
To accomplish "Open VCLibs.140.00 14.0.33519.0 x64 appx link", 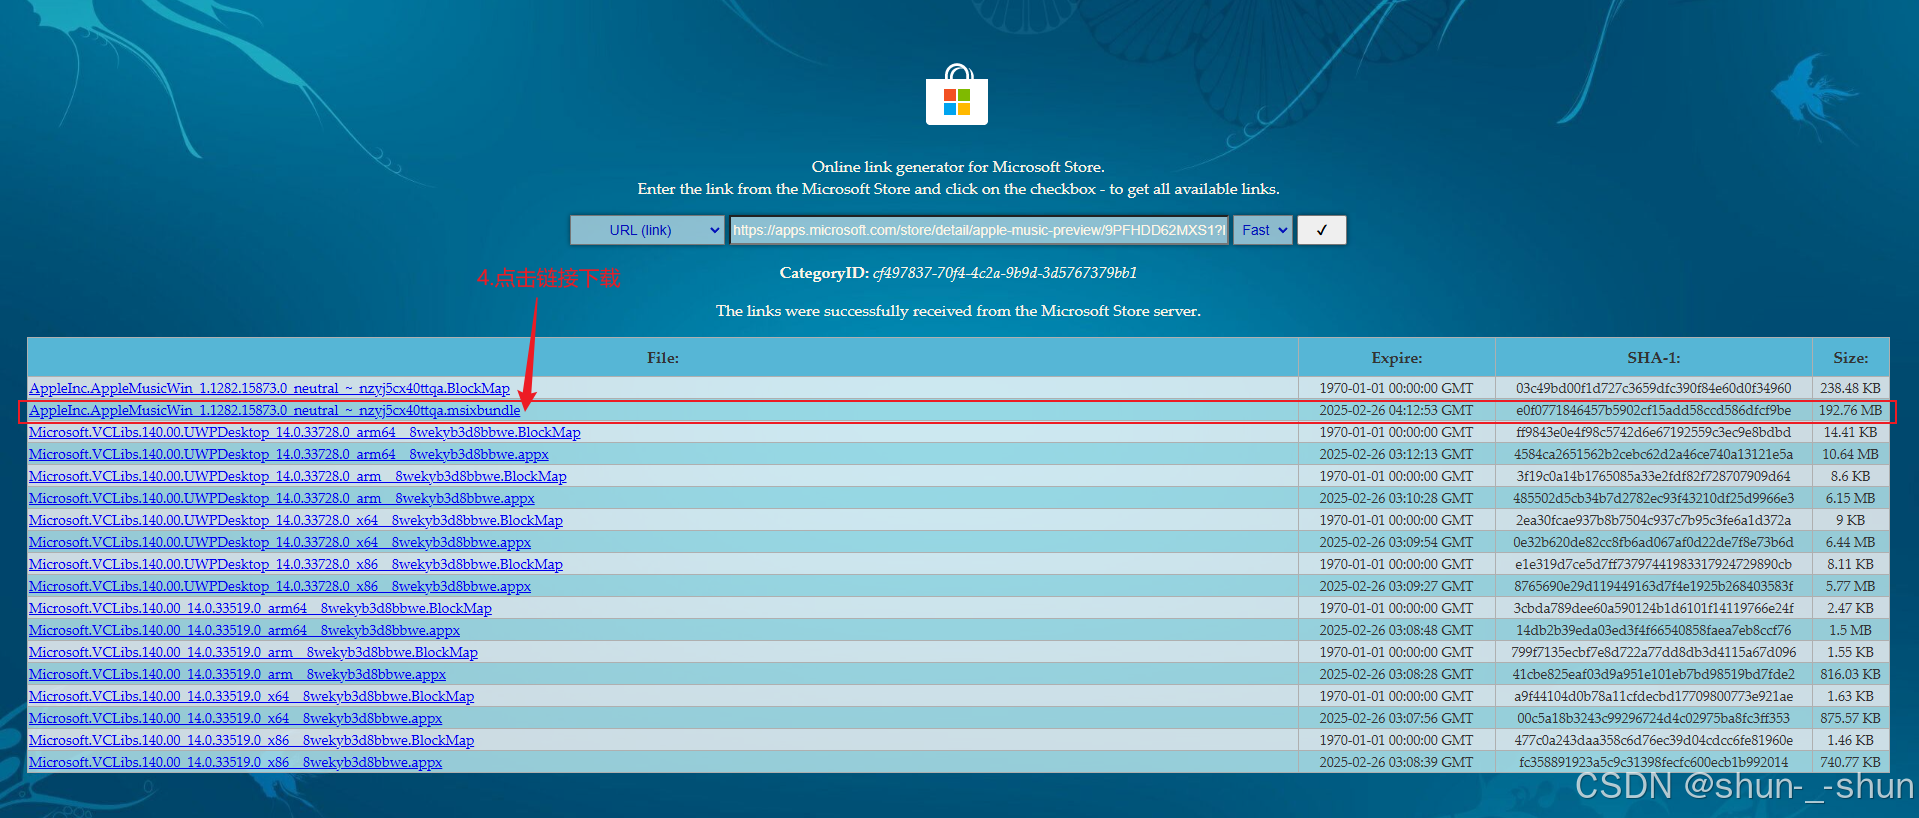I will click(235, 718).
